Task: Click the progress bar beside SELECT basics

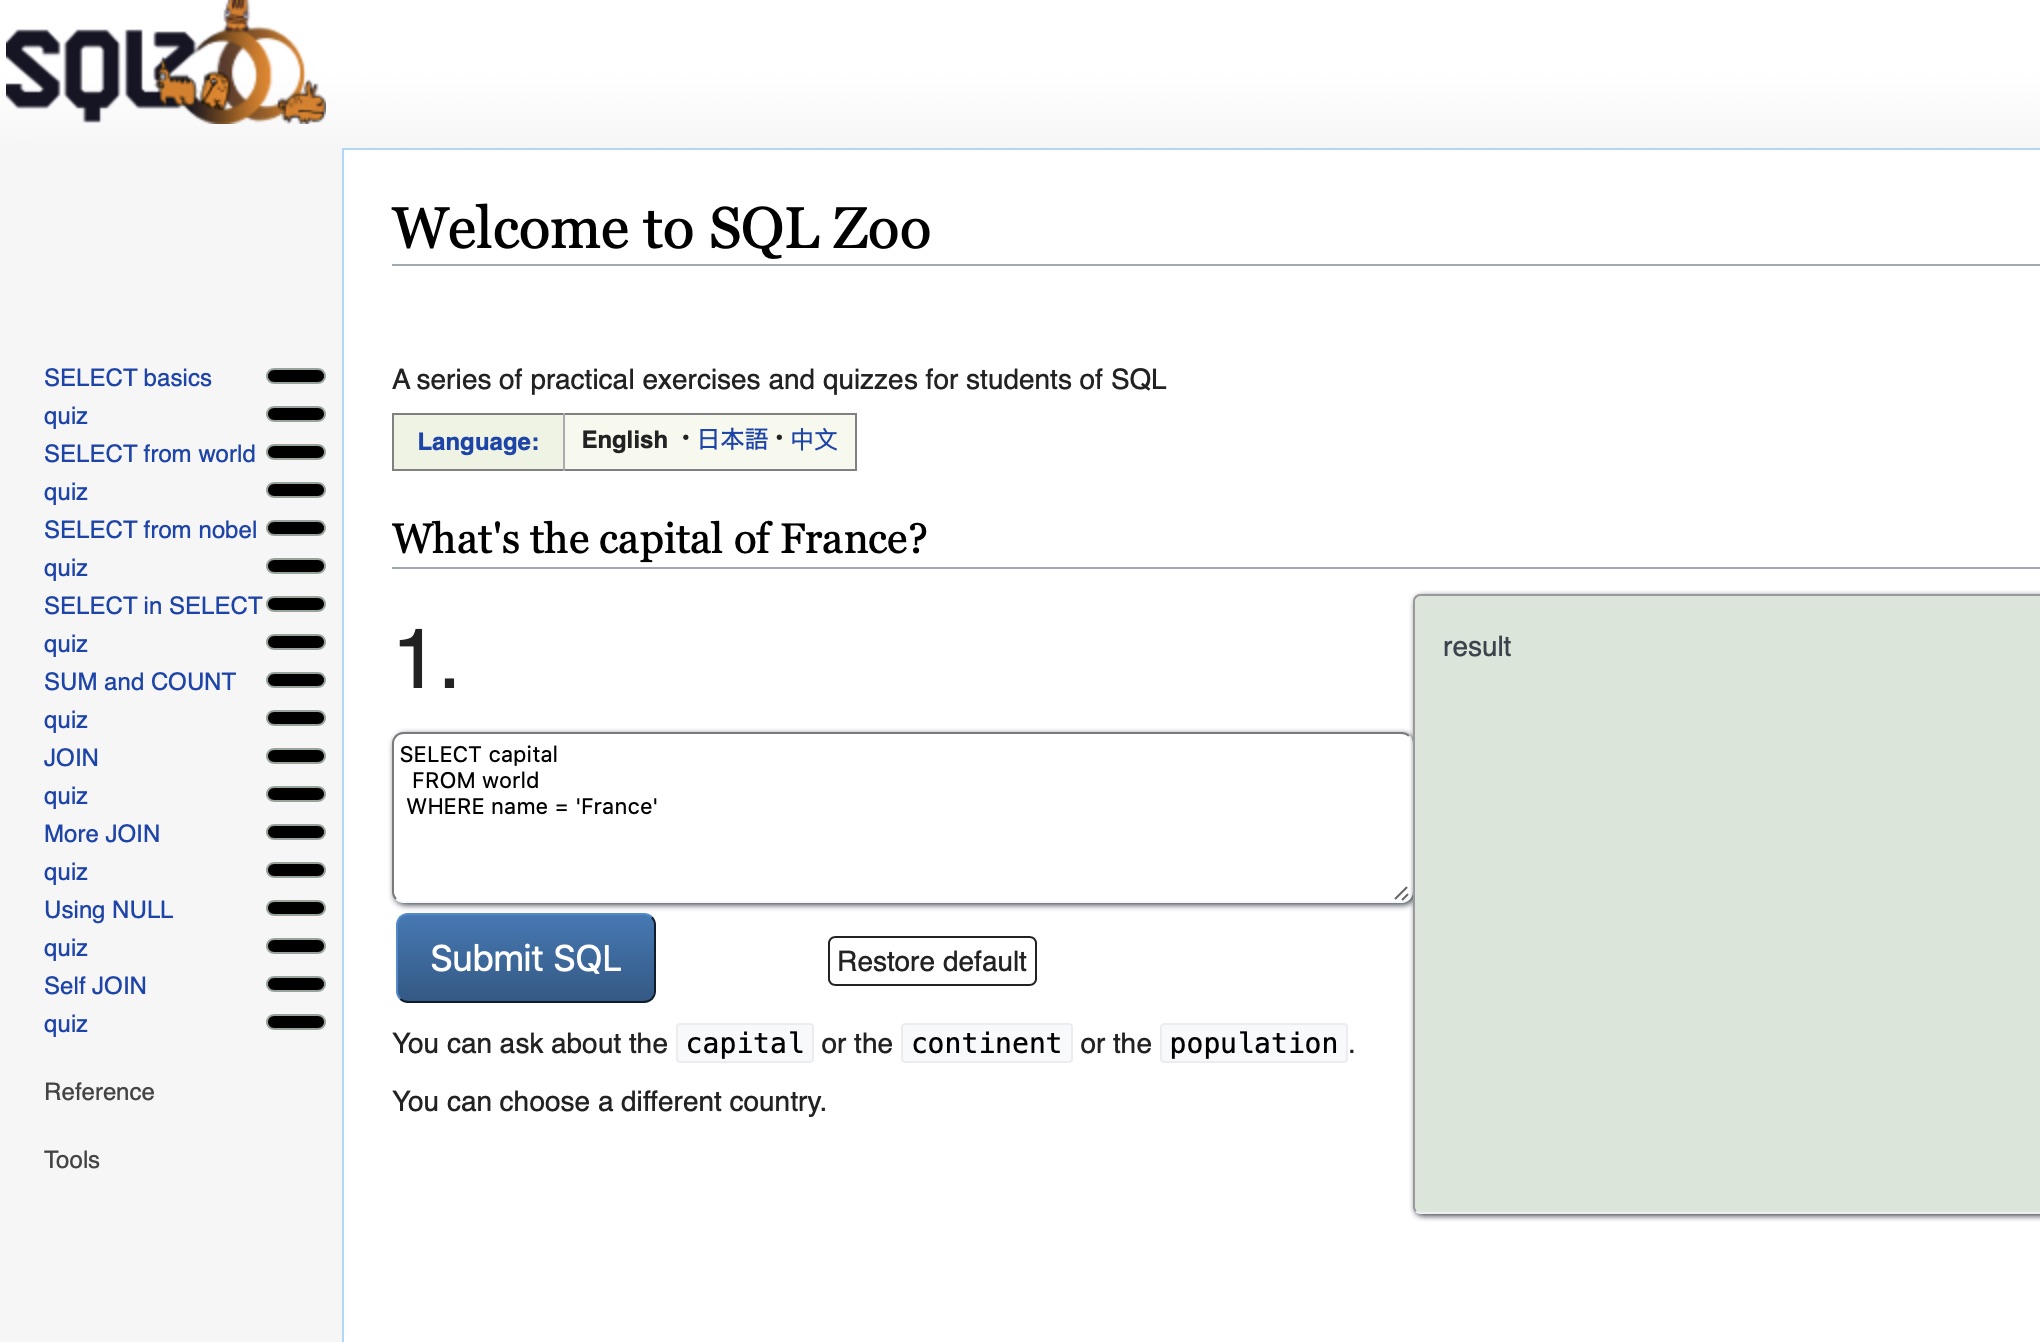Action: [x=295, y=376]
